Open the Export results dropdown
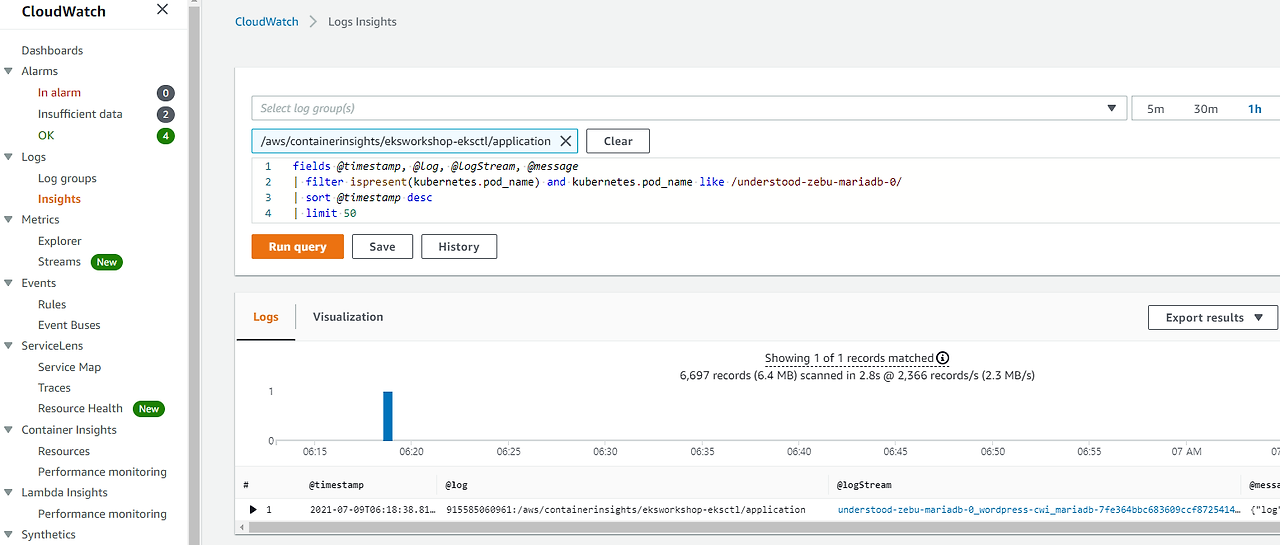The height and width of the screenshot is (545, 1280). tap(1213, 318)
